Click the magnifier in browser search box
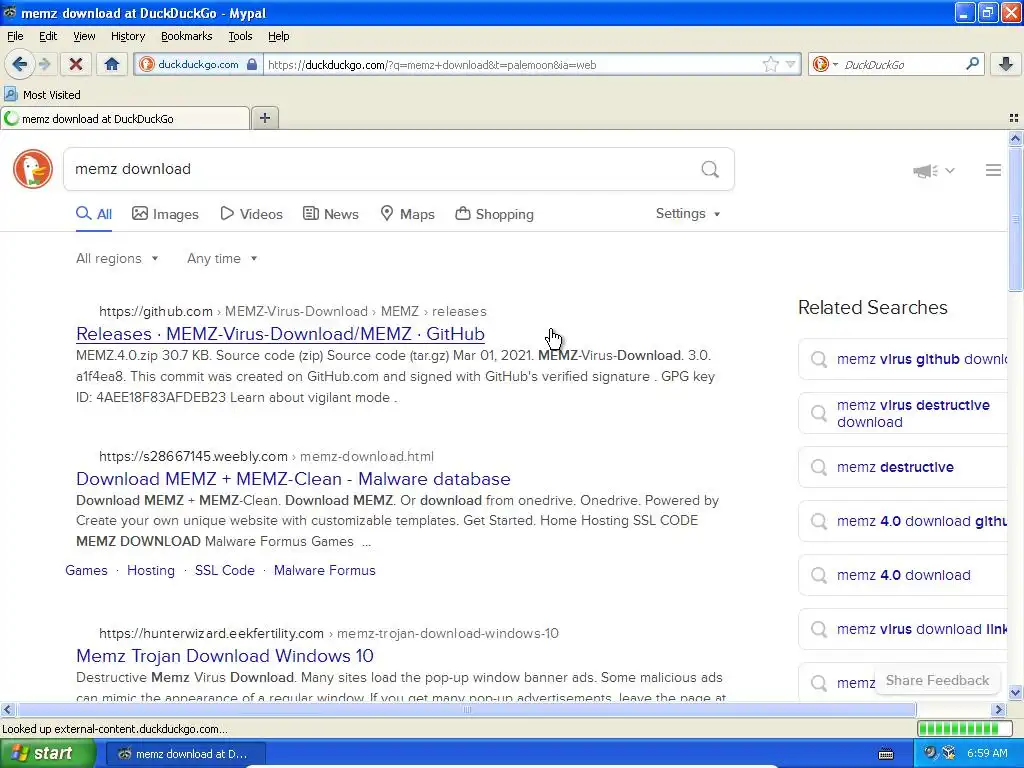1024x768 pixels. [x=972, y=64]
